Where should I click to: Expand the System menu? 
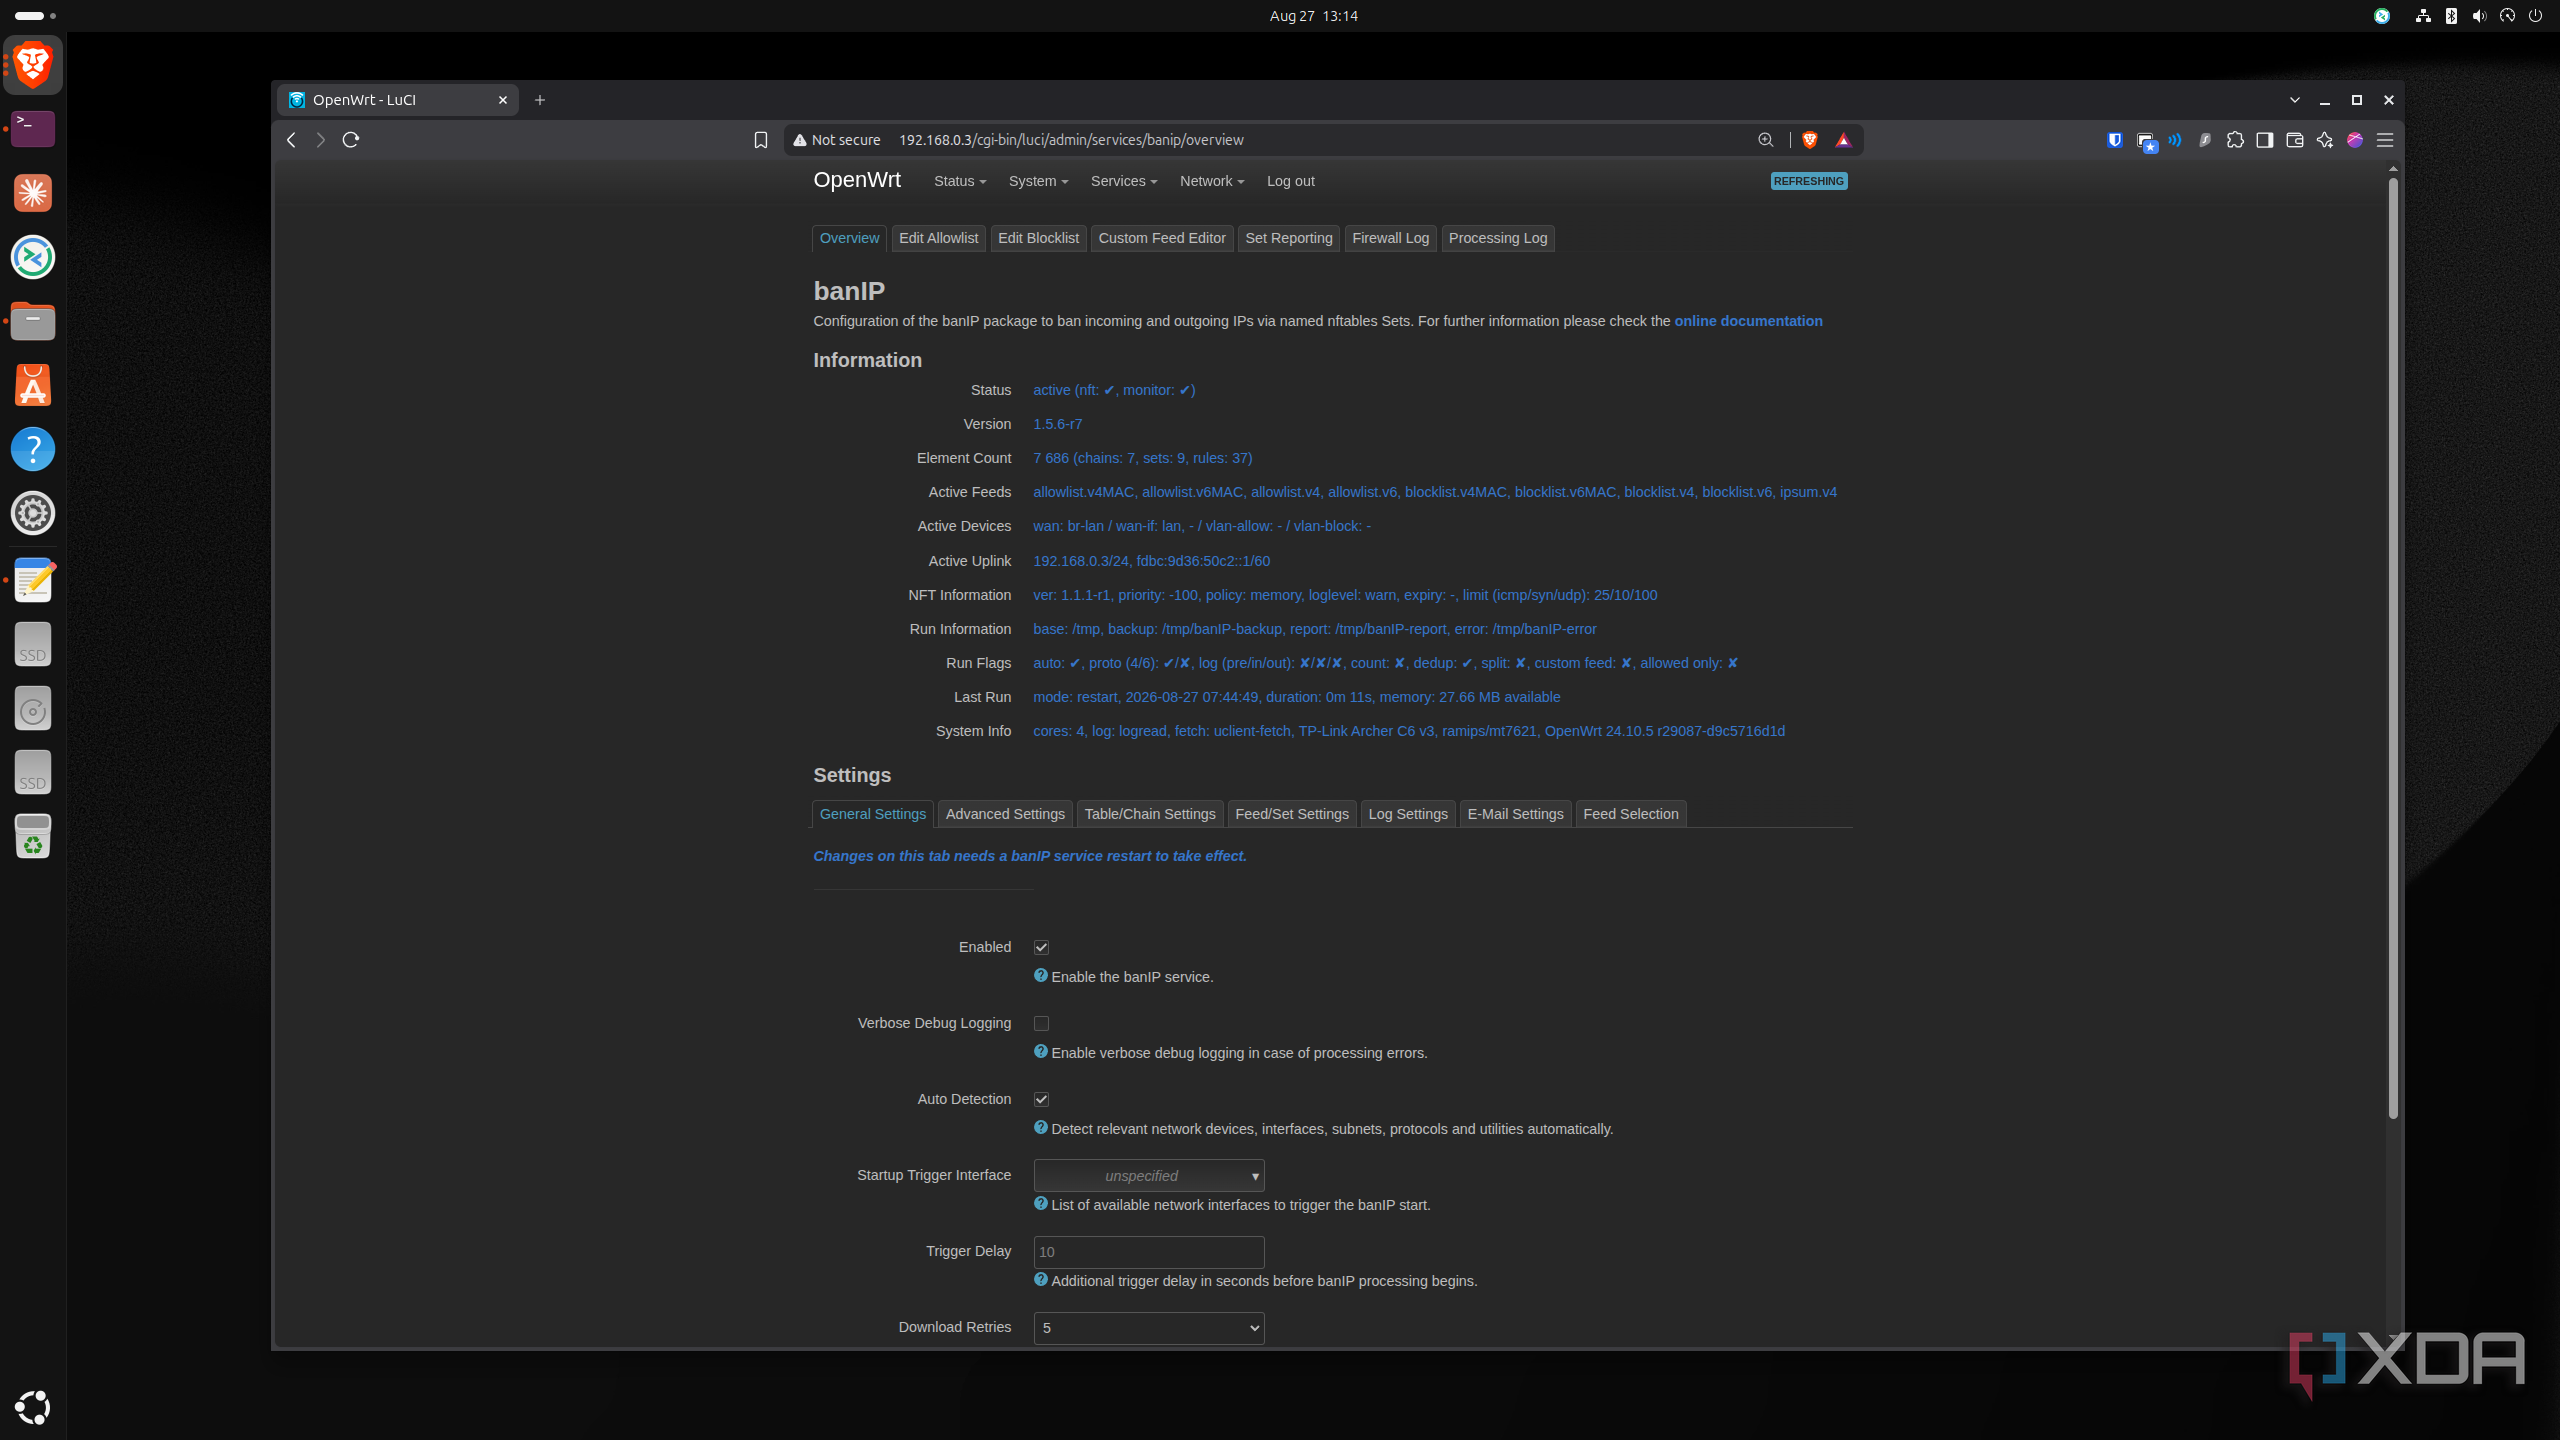[x=1038, y=181]
